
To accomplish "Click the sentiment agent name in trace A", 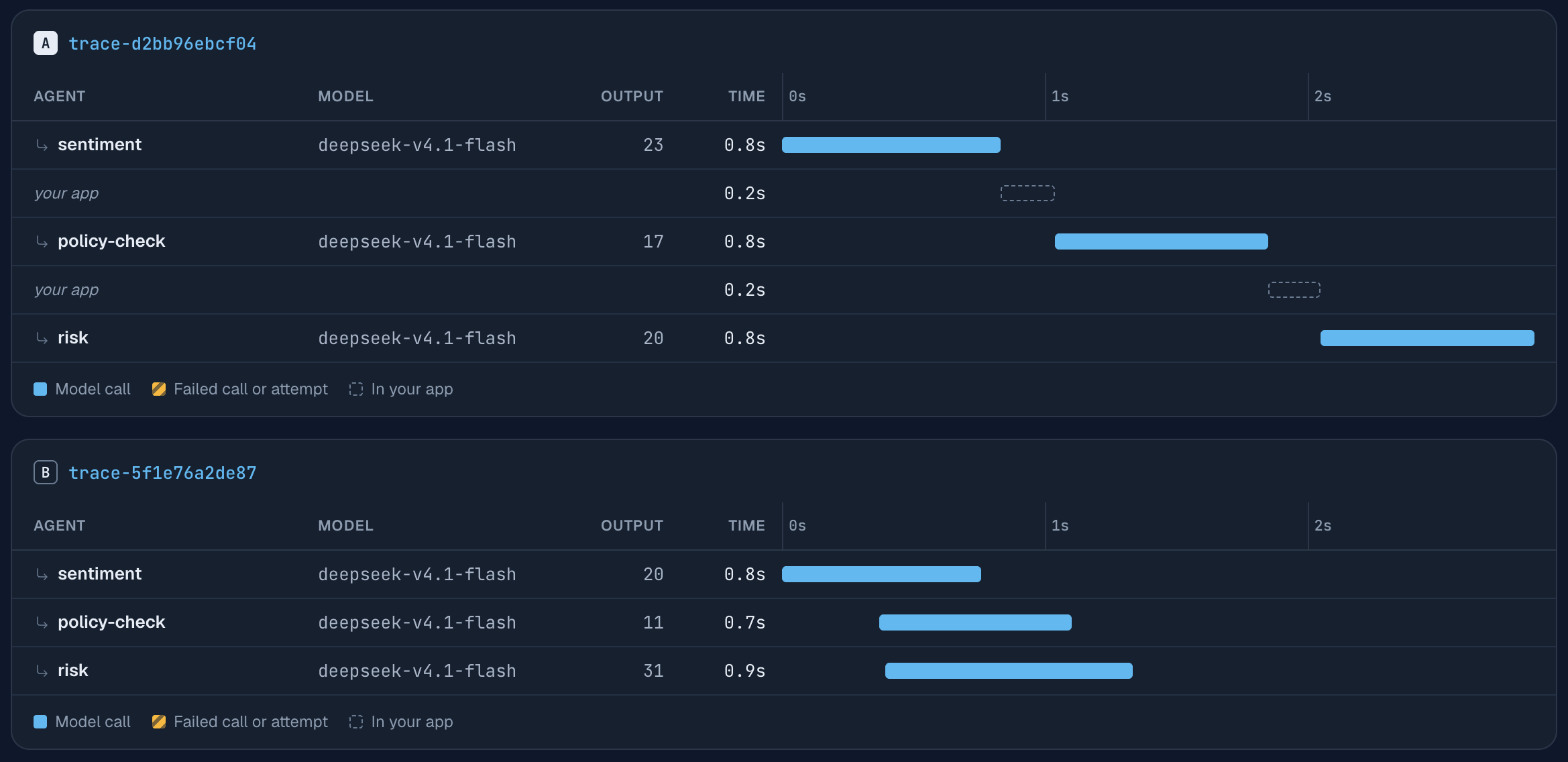I will (x=100, y=145).
